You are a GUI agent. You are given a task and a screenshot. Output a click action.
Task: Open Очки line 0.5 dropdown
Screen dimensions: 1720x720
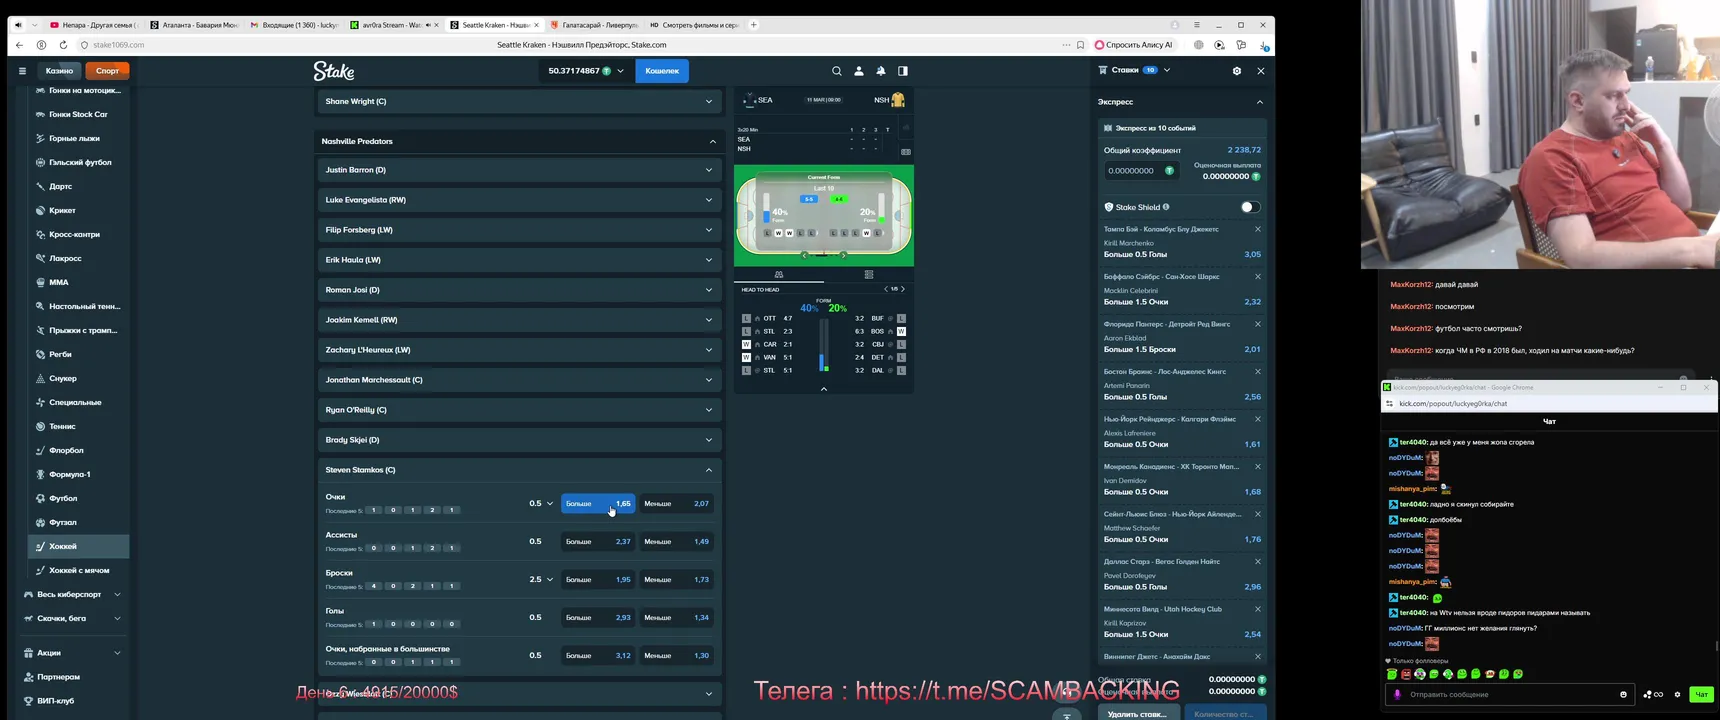pos(541,504)
